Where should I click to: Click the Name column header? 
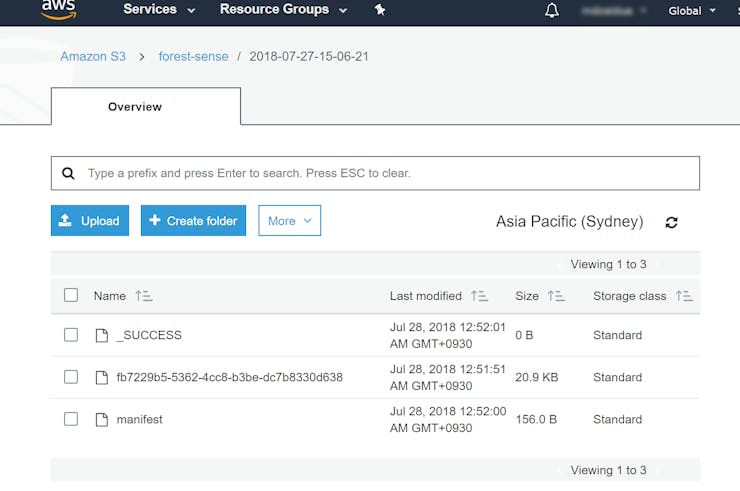pos(109,296)
